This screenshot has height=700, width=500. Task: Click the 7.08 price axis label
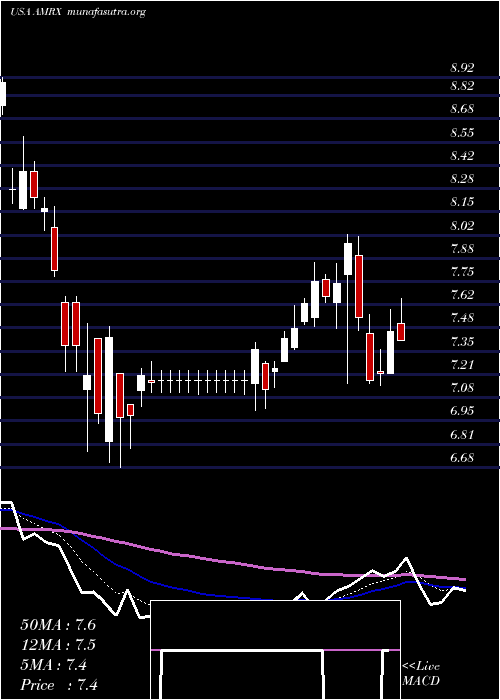click(462, 388)
